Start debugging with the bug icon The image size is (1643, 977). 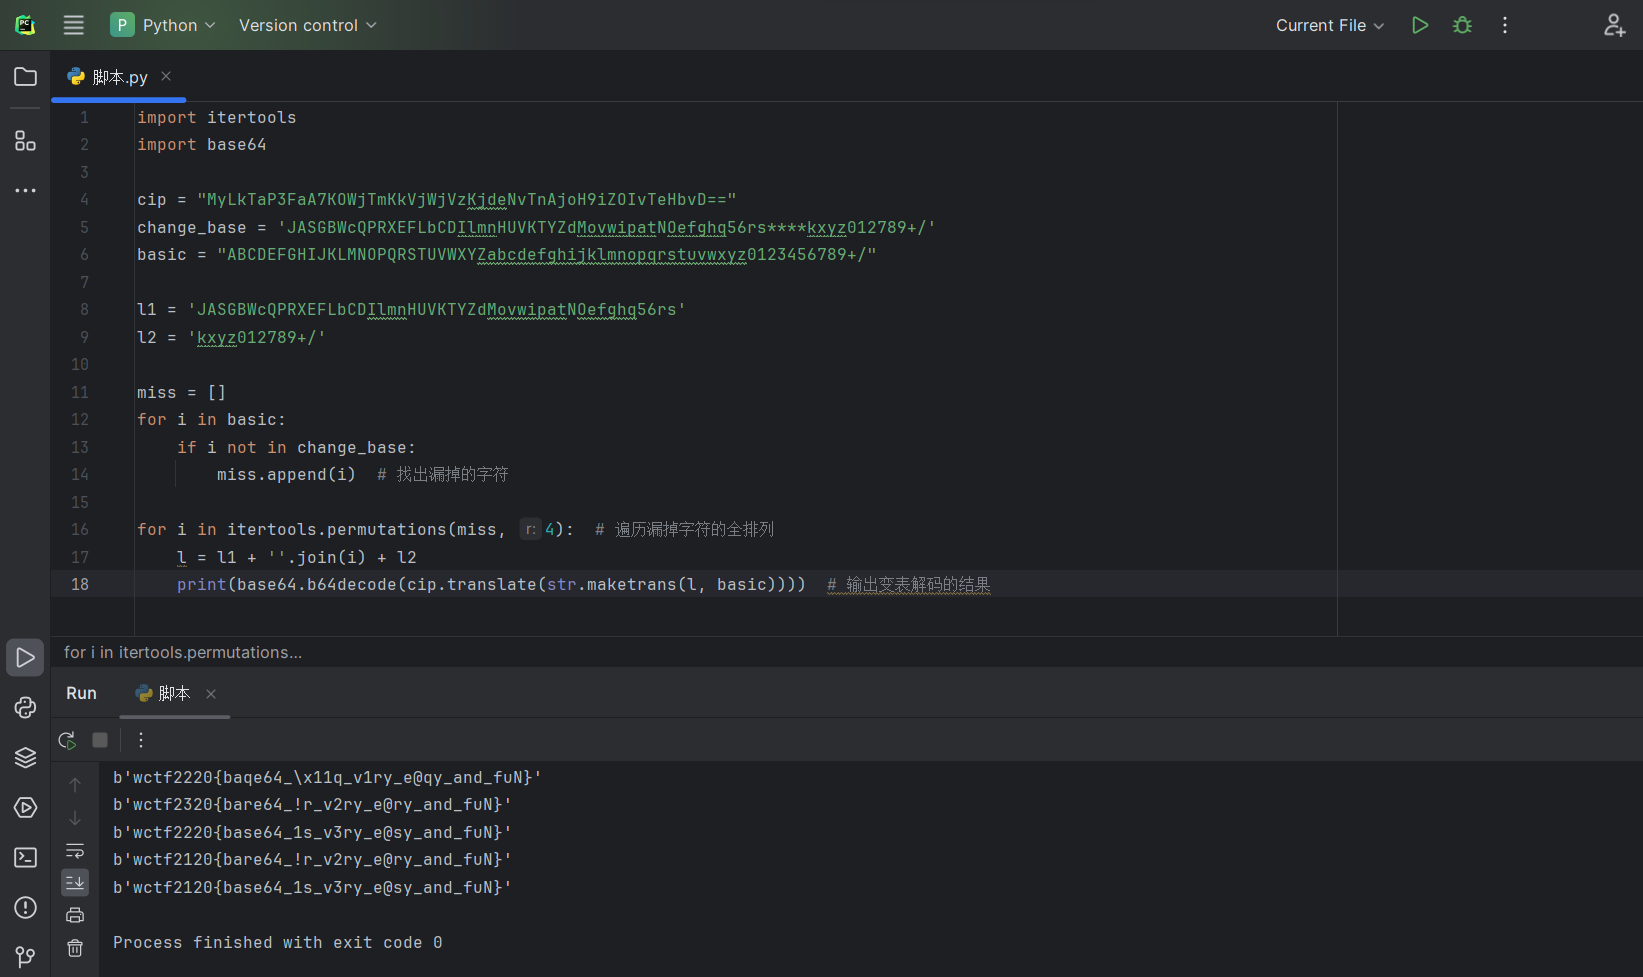click(1462, 25)
